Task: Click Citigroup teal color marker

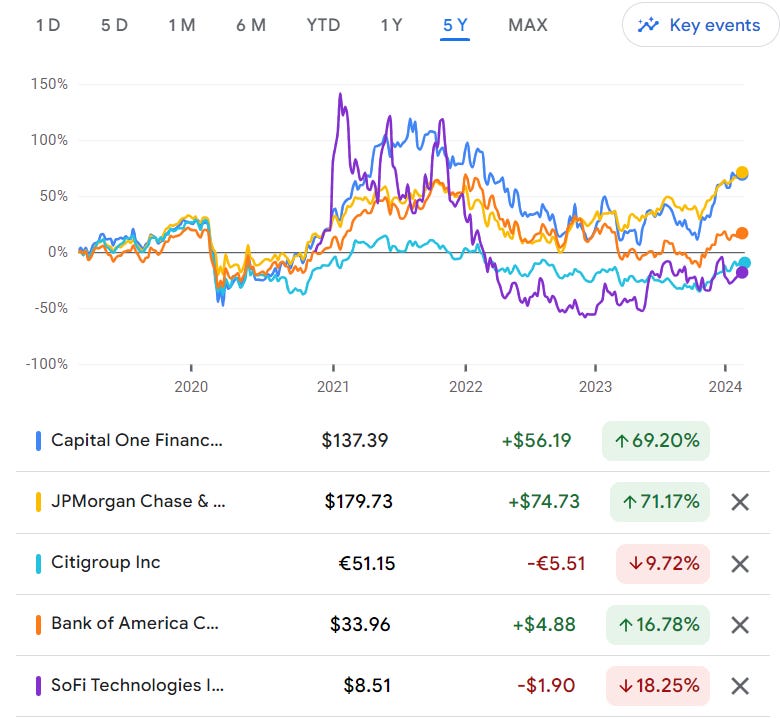Action: point(38,564)
